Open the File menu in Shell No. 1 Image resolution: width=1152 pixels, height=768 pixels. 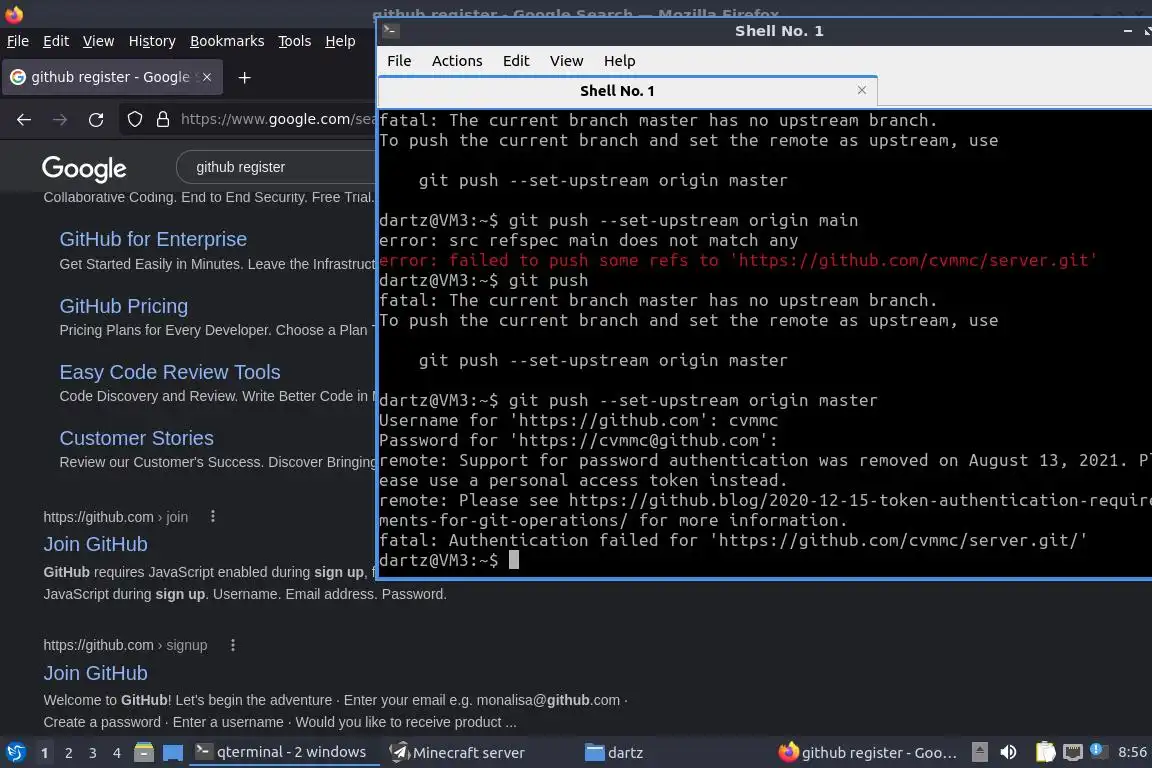399,61
